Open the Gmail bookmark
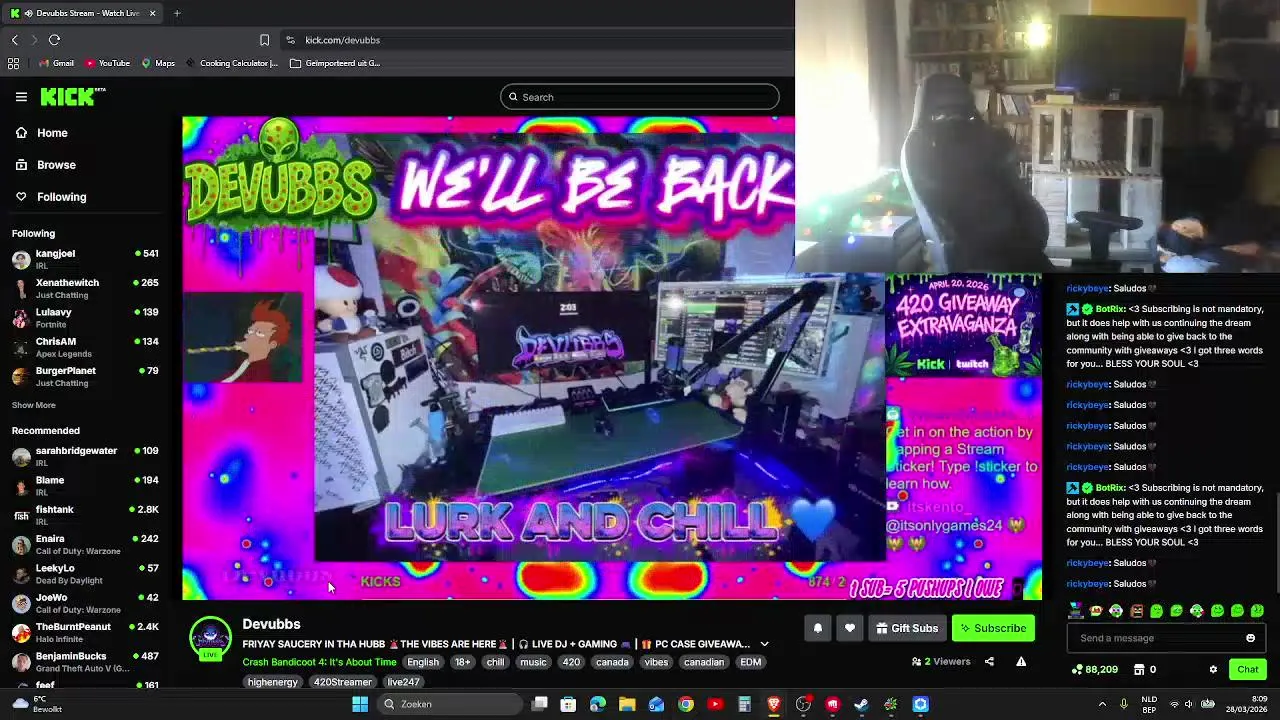 pos(56,63)
